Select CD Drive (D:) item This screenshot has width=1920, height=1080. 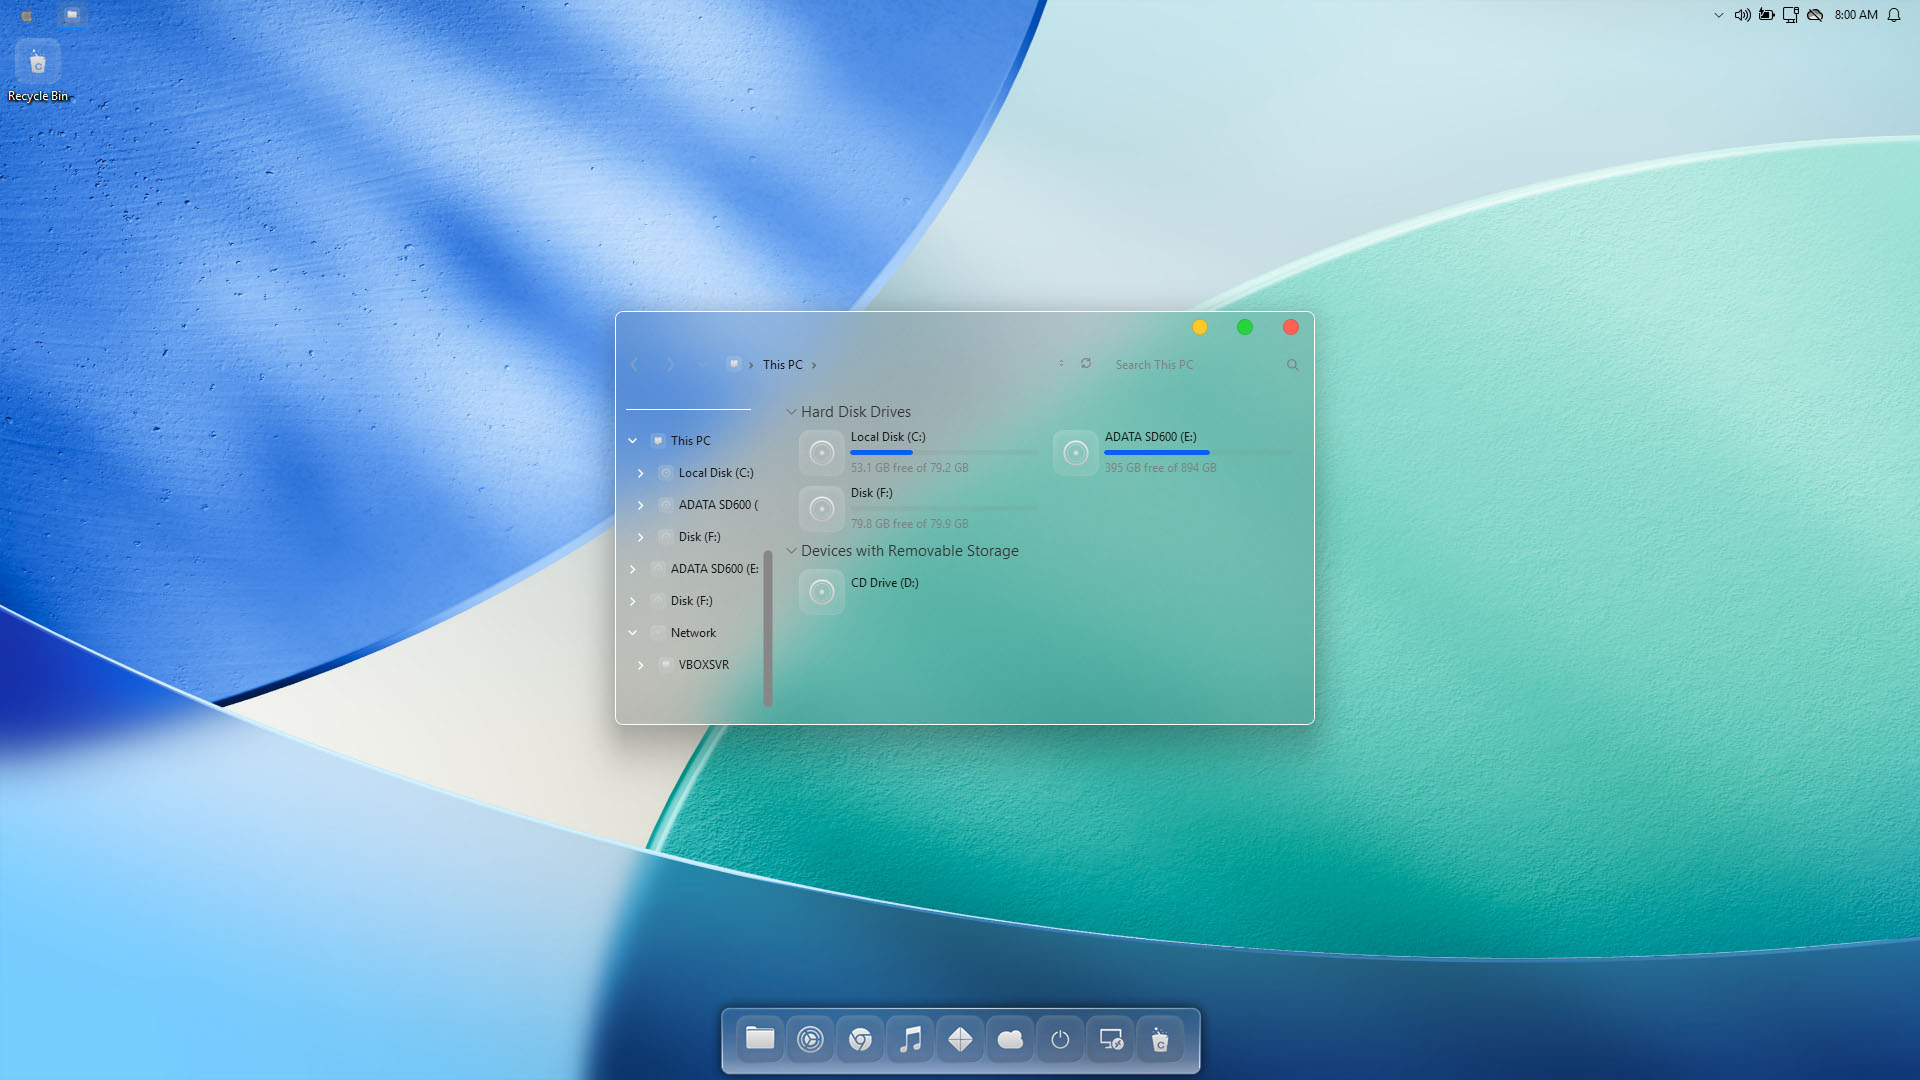(884, 583)
